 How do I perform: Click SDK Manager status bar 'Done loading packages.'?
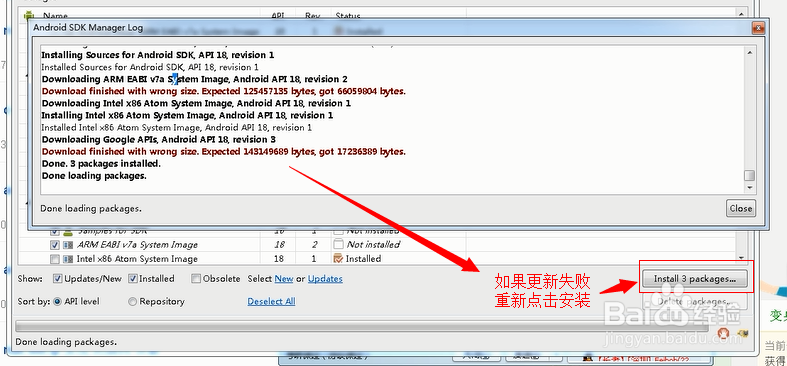(66, 342)
